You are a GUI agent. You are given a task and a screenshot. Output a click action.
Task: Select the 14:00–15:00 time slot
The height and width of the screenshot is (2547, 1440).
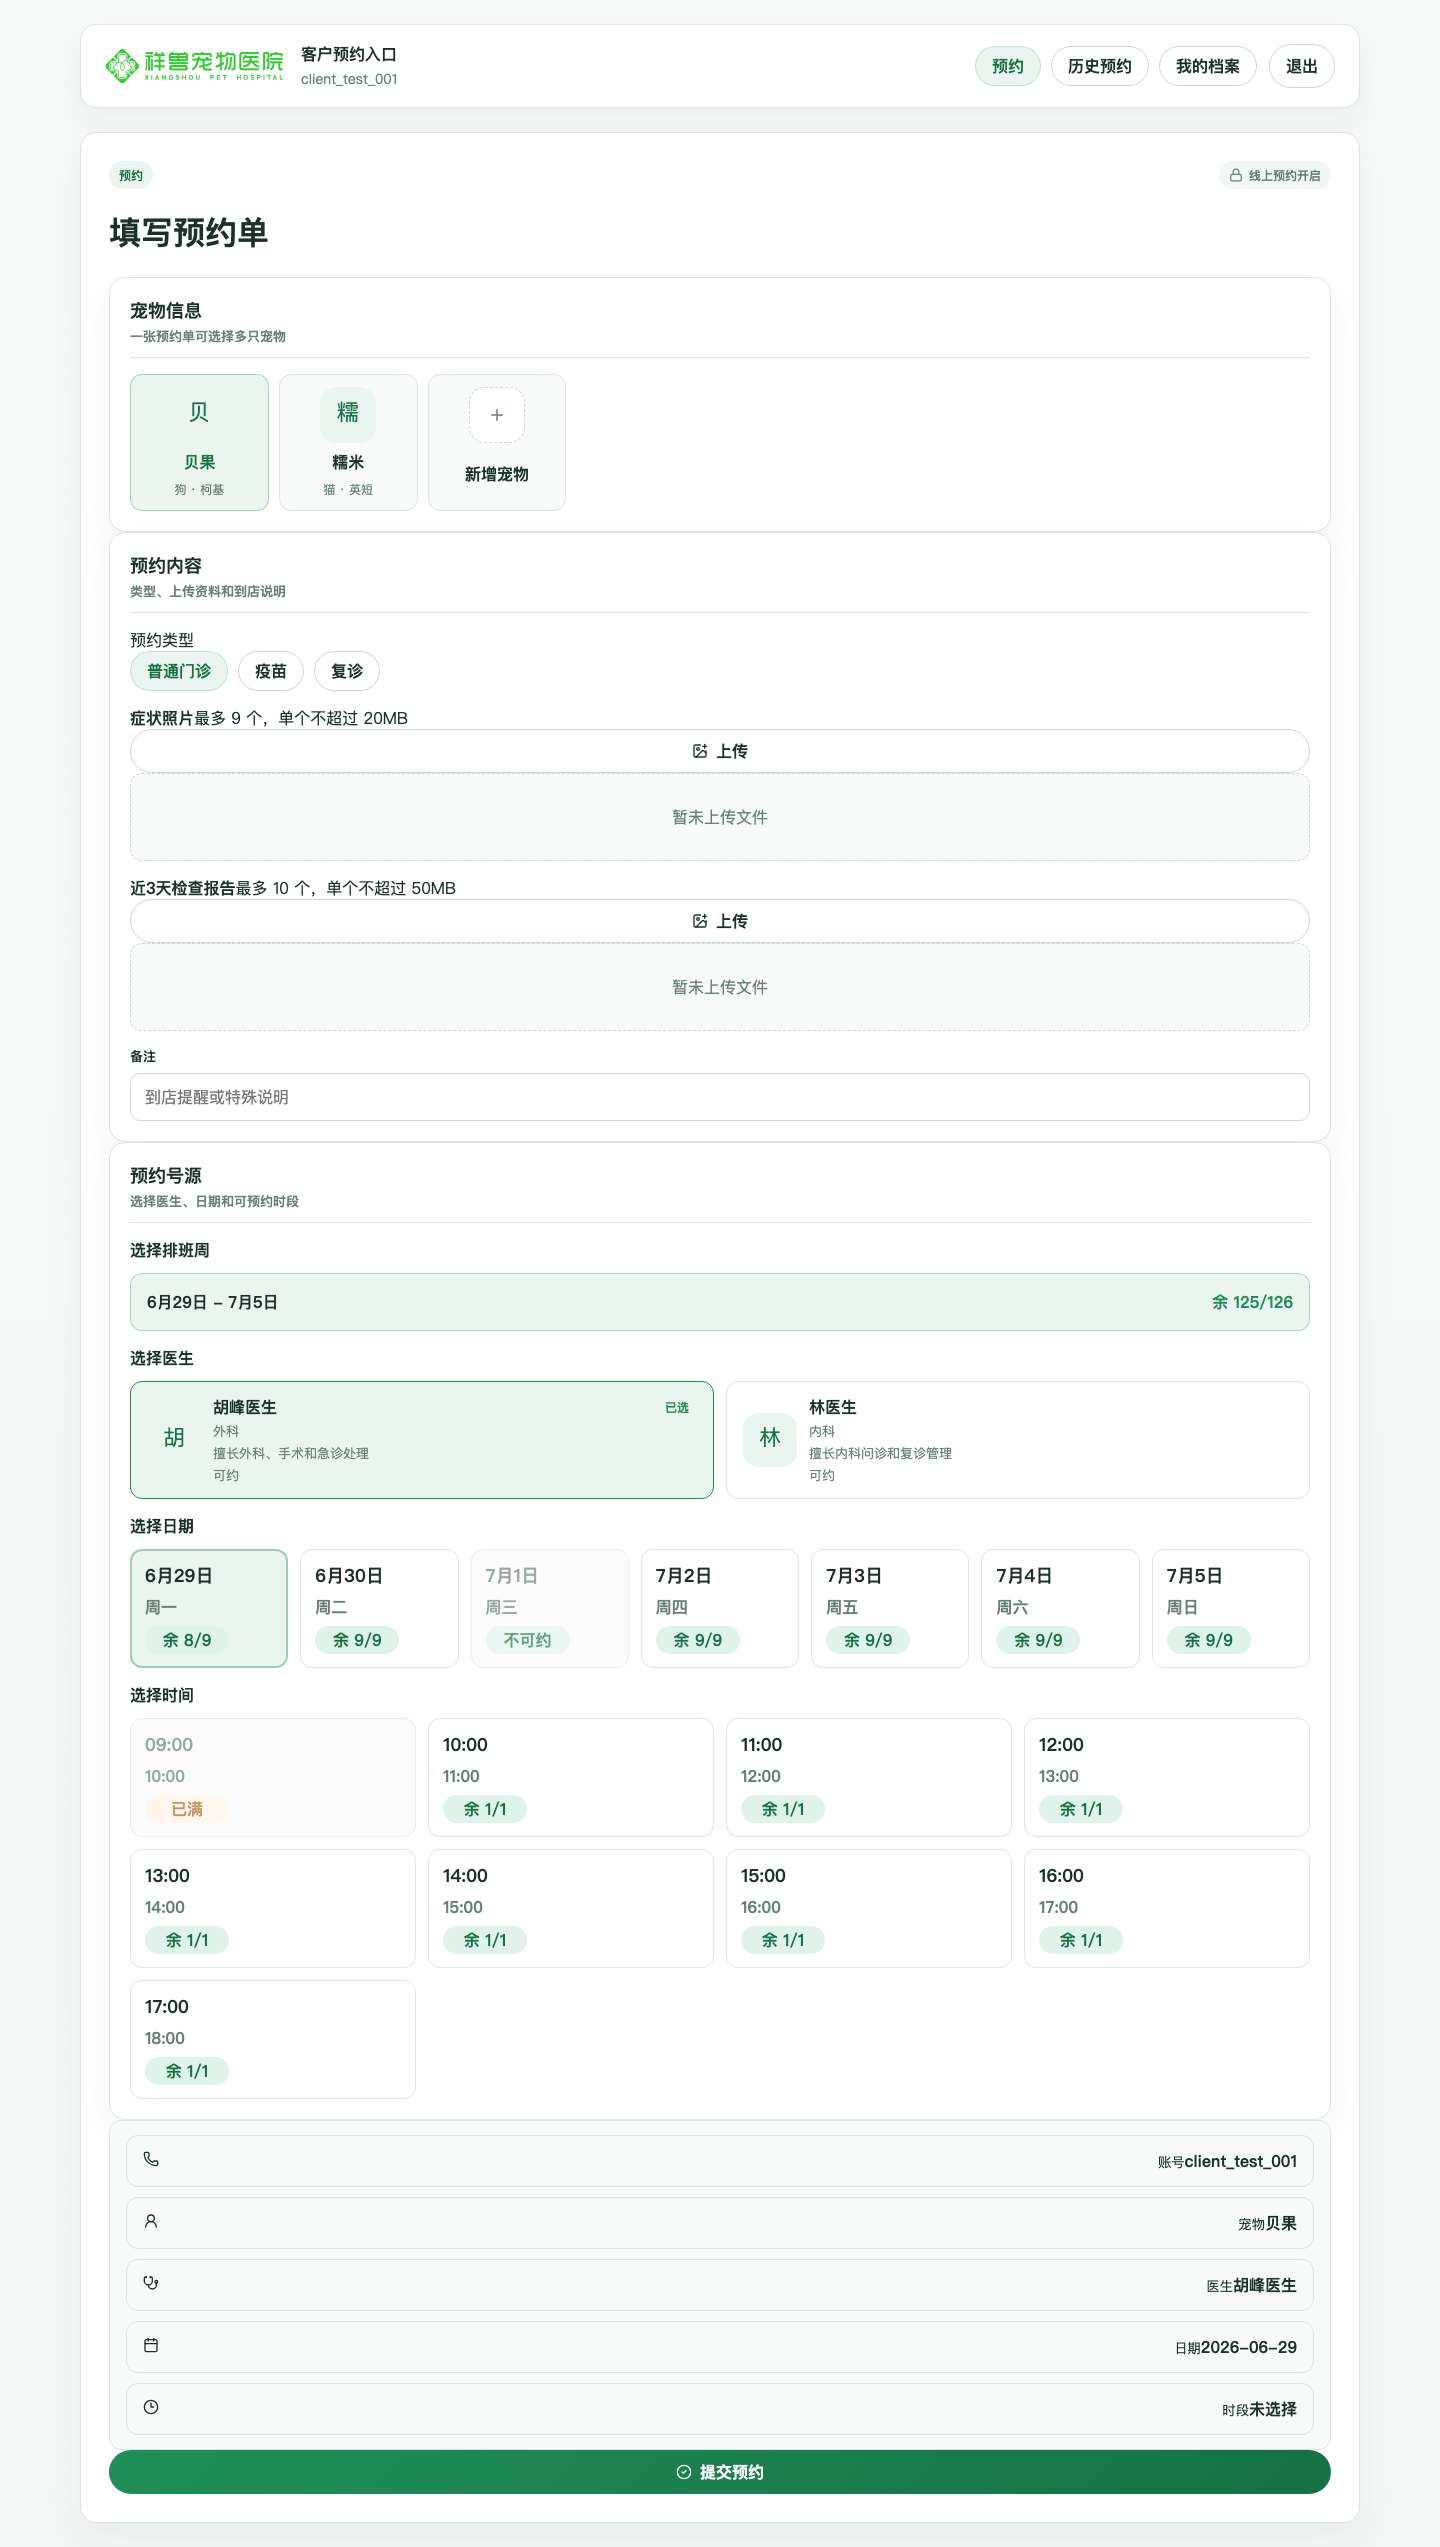571,1908
